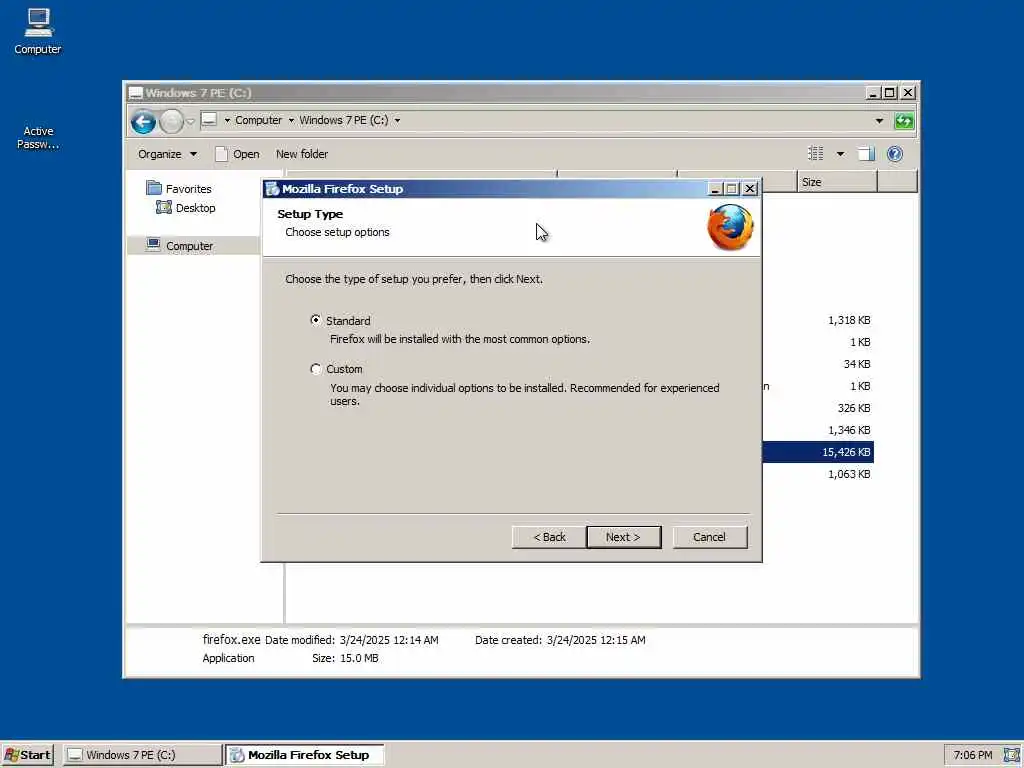The height and width of the screenshot is (768, 1024).
Task: Click Explorer's blue Back arrow
Action: click(x=143, y=121)
